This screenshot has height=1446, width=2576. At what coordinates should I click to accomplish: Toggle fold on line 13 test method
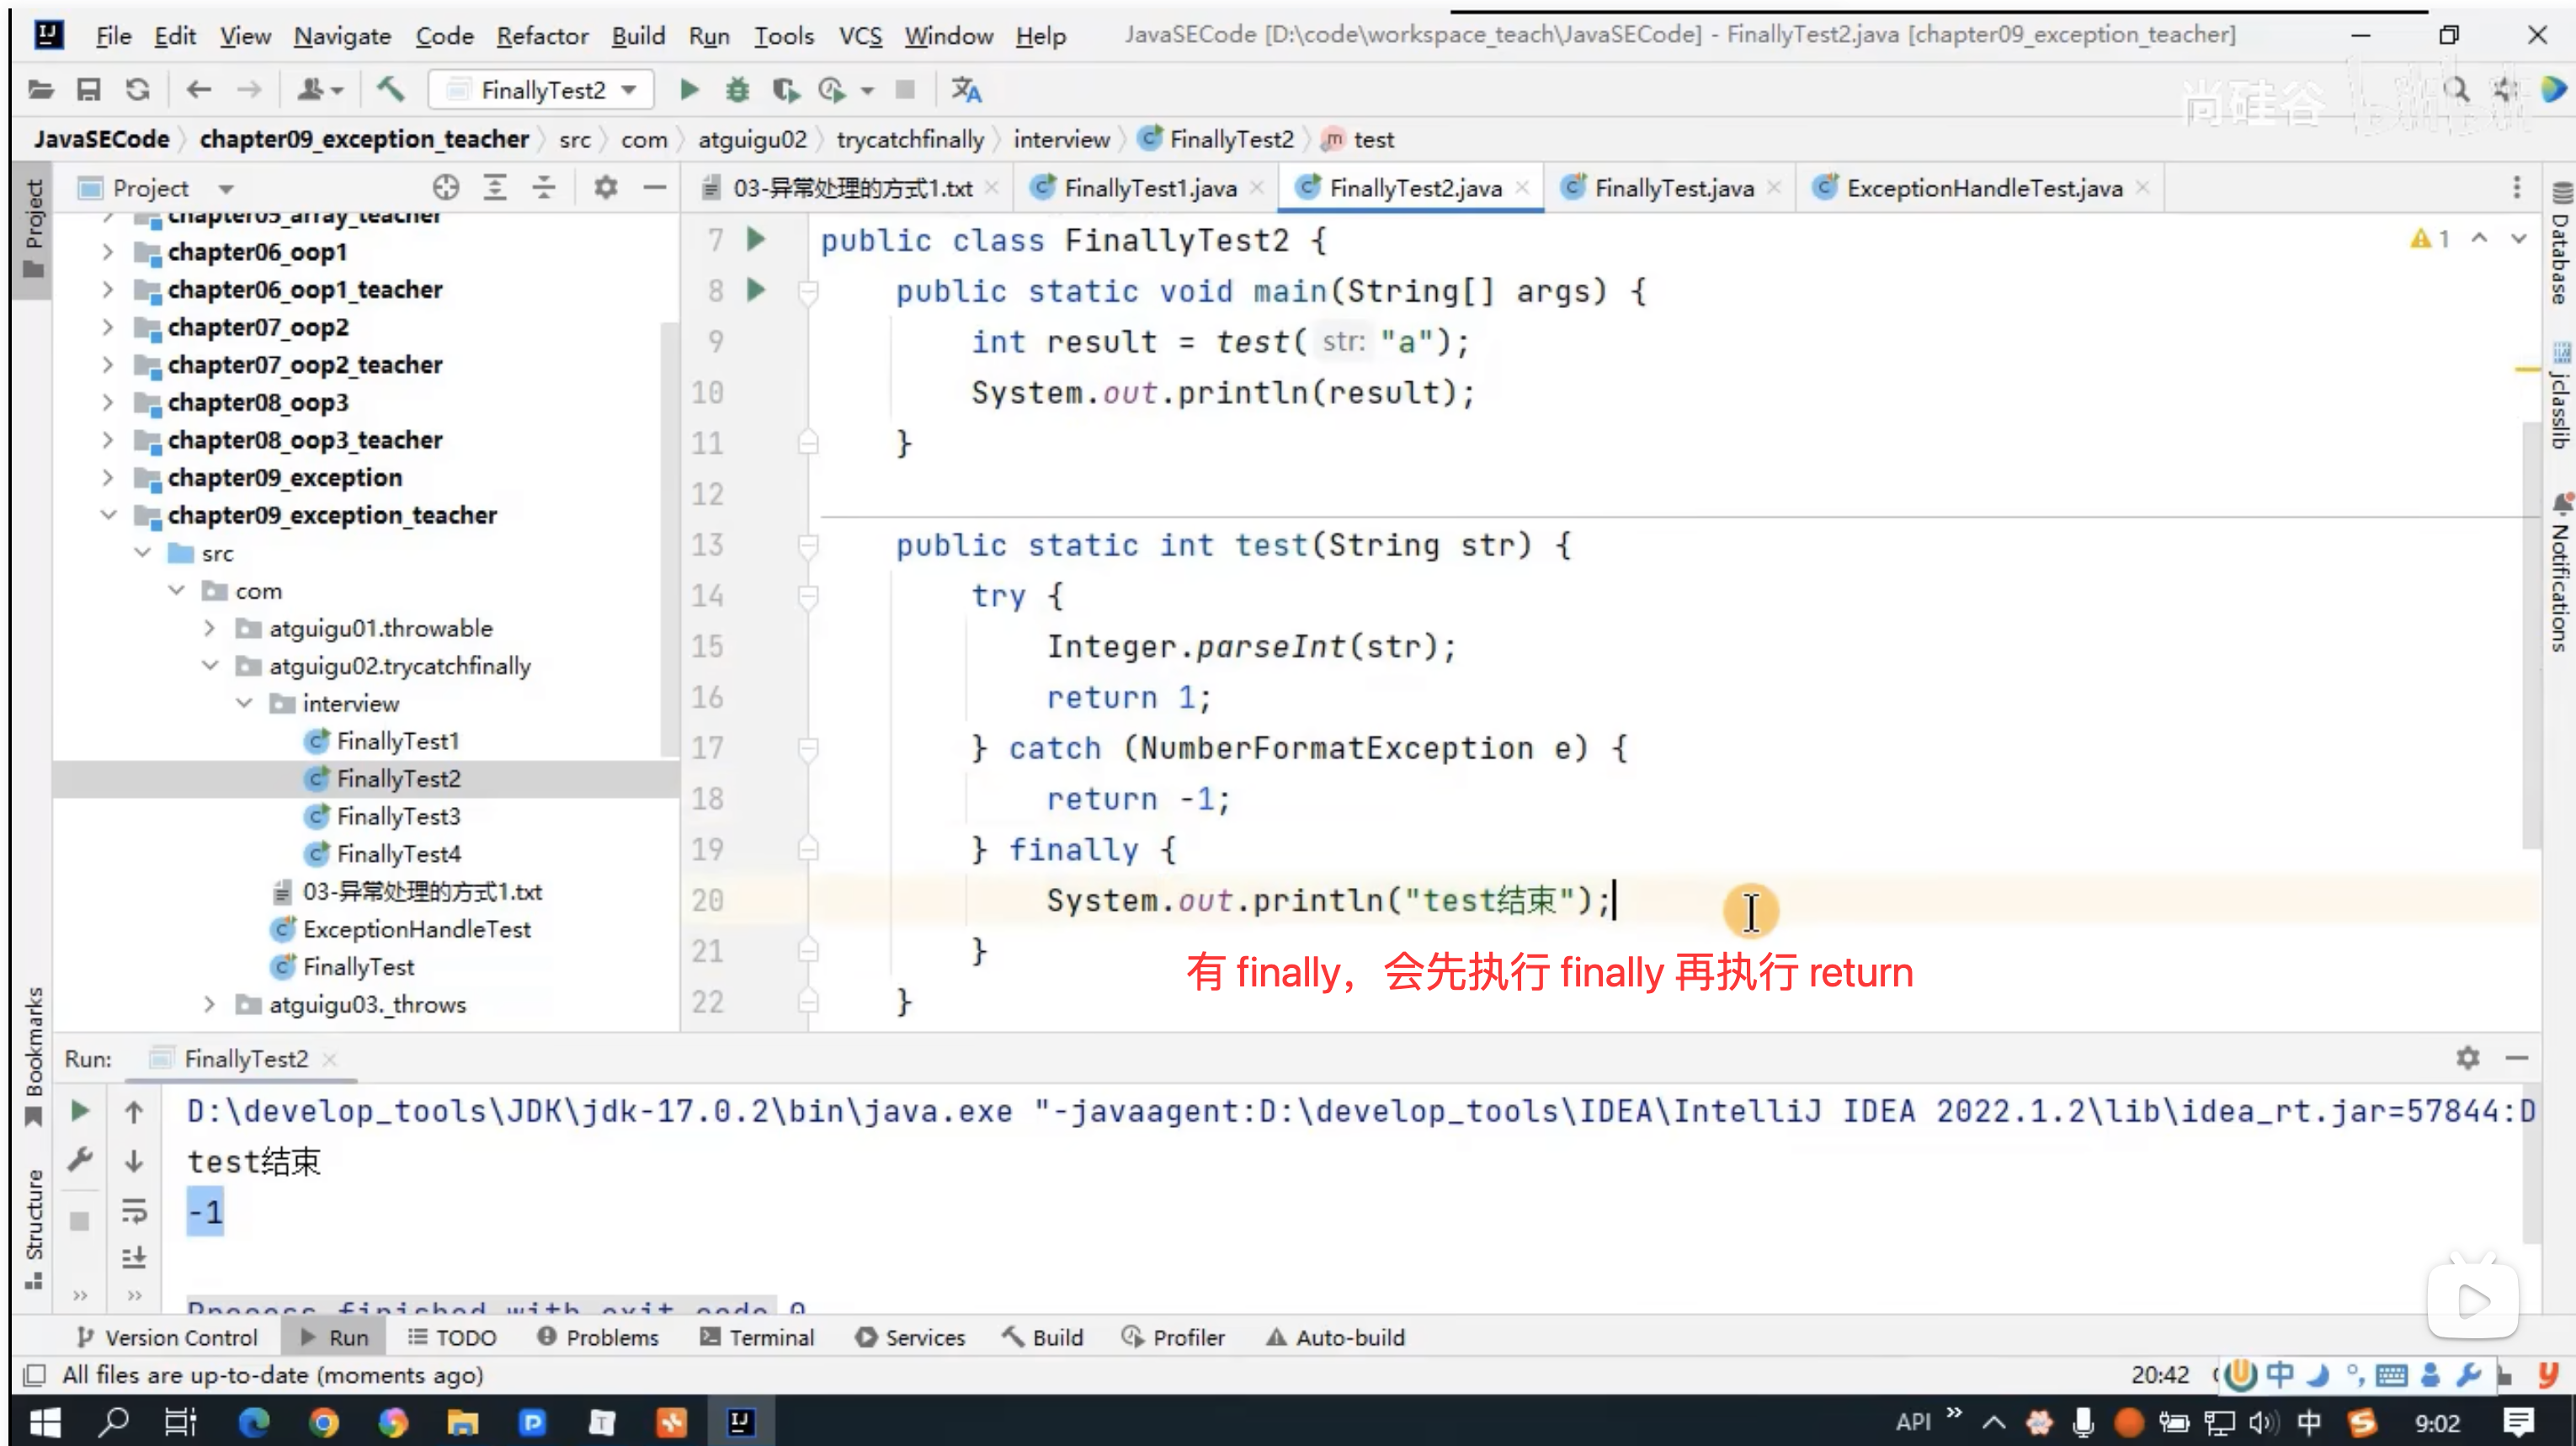(808, 545)
